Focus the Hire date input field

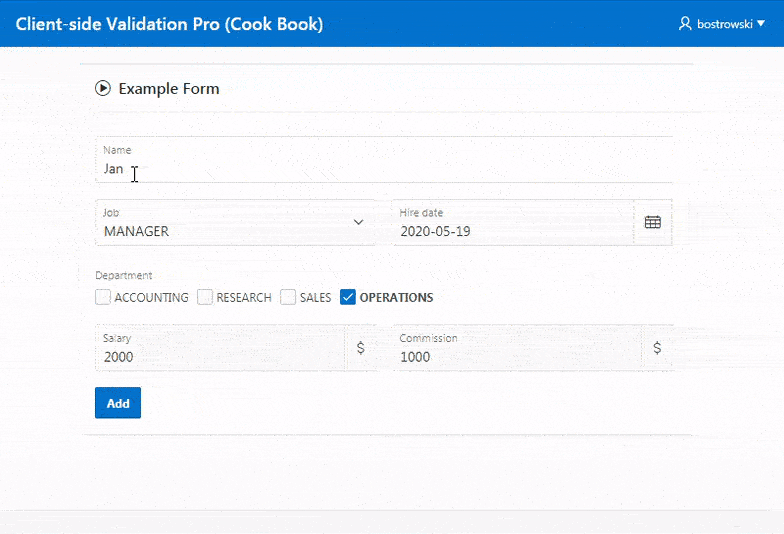[x=510, y=231]
